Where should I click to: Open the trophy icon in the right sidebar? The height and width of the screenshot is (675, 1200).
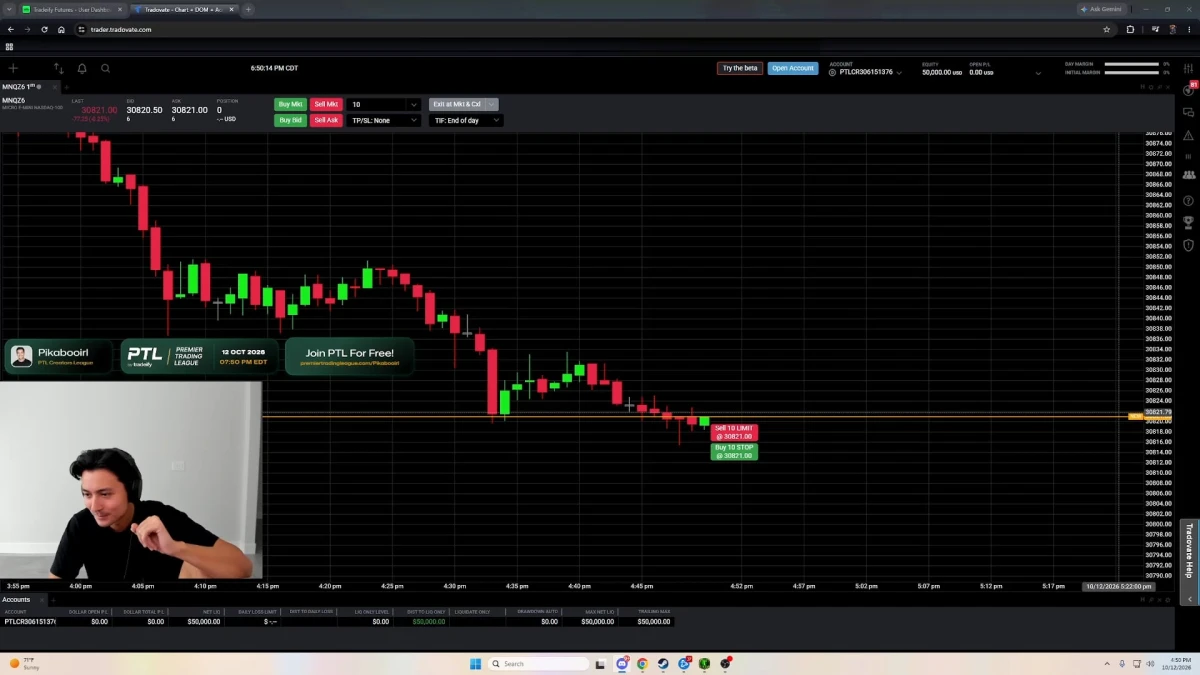pos(1188,222)
